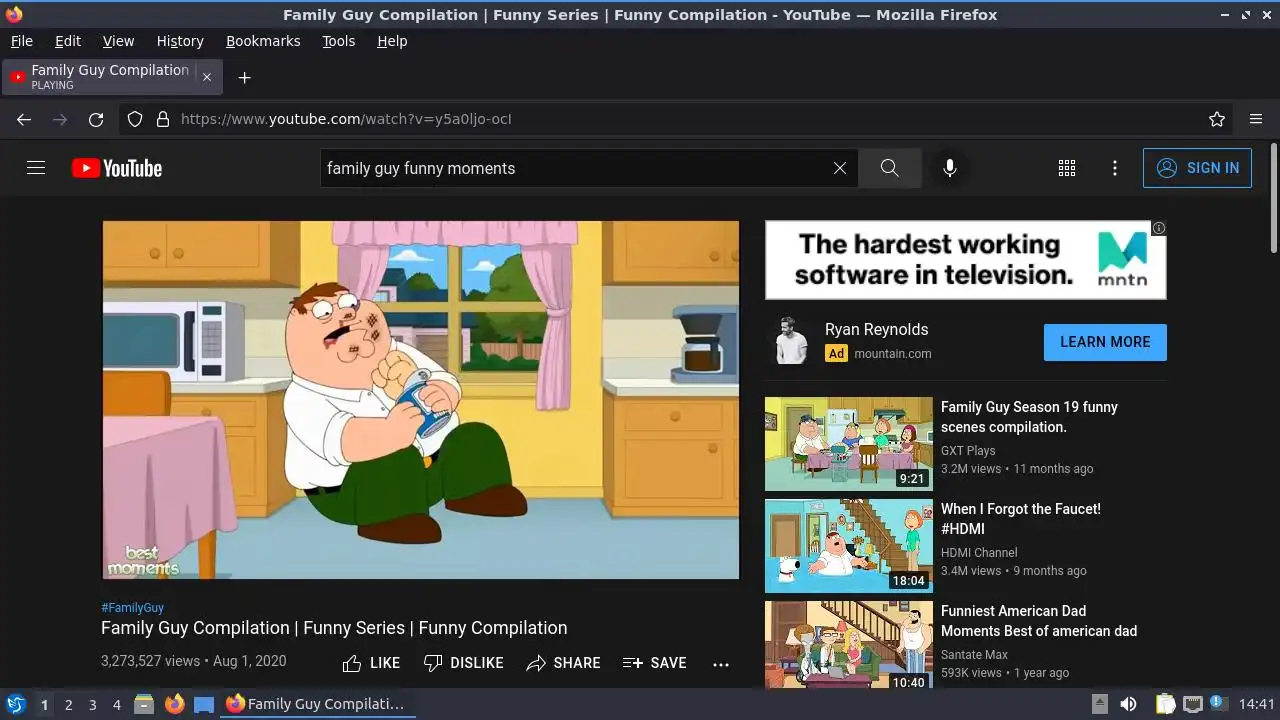The height and width of the screenshot is (720, 1280).
Task: Start voice search with the microphone icon
Action: pyautogui.click(x=950, y=168)
